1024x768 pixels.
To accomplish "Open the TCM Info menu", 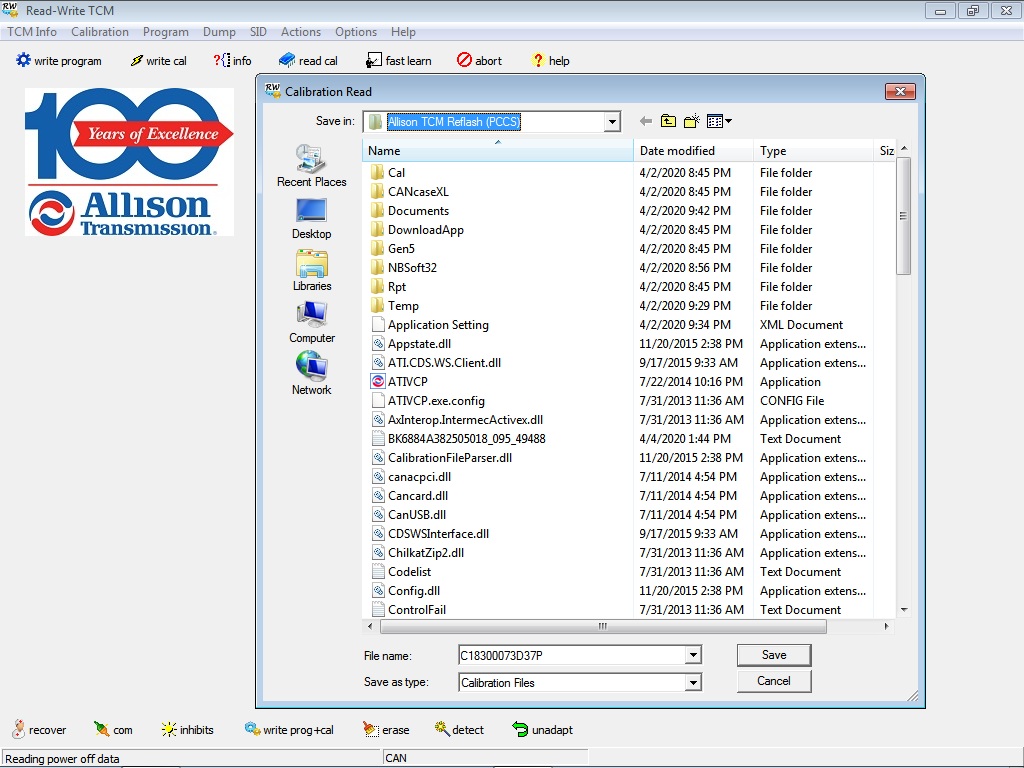I will (32, 31).
